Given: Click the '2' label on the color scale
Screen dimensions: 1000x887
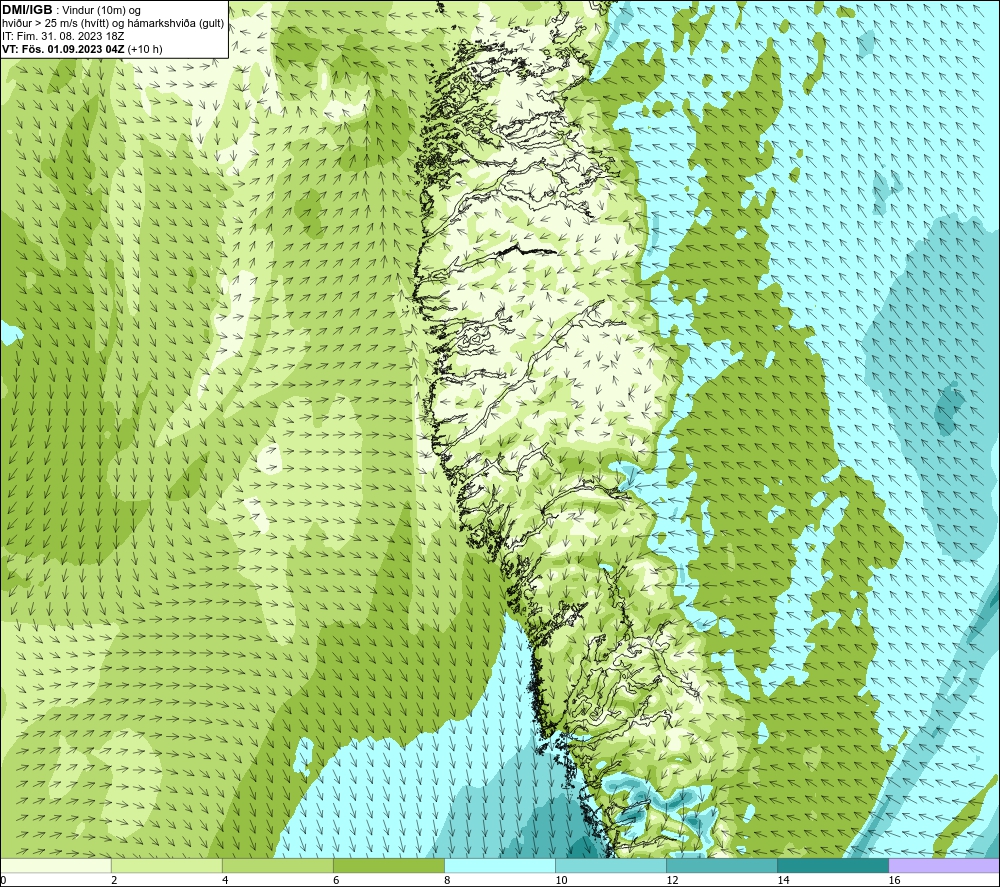Looking at the screenshot, I should pyautogui.click(x=114, y=880).
